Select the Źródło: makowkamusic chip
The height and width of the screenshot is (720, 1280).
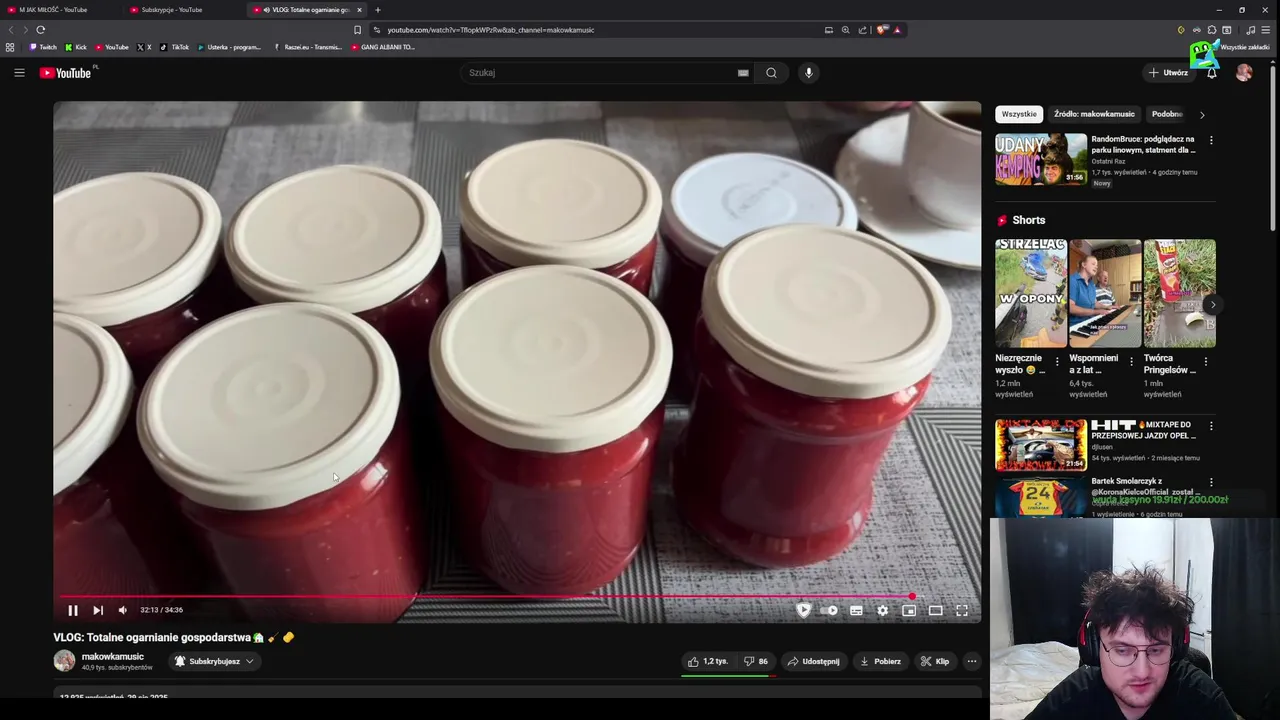(1094, 114)
